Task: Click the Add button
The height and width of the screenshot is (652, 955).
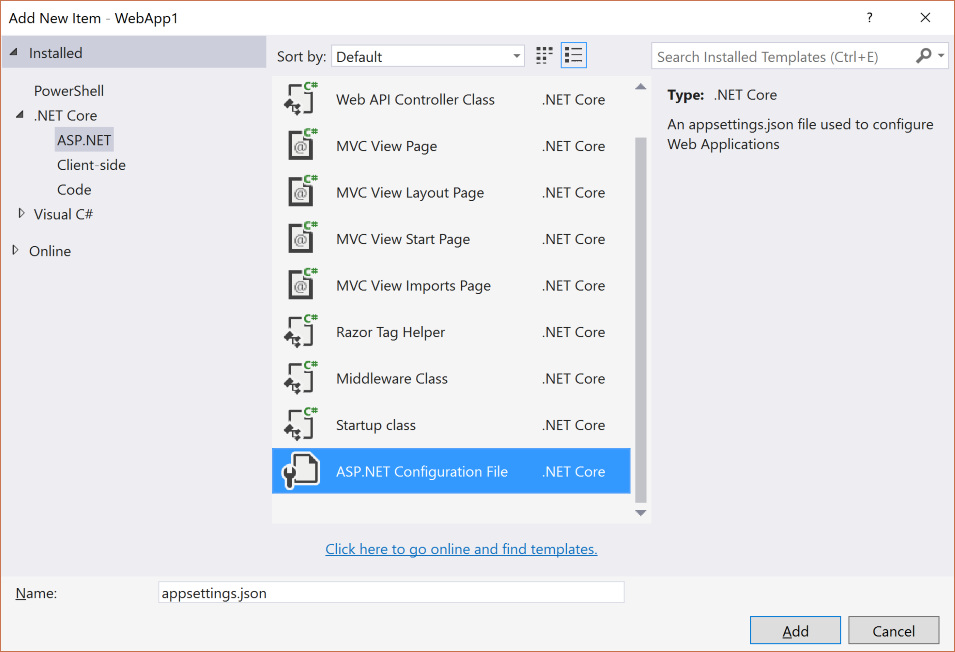Action: (795, 631)
